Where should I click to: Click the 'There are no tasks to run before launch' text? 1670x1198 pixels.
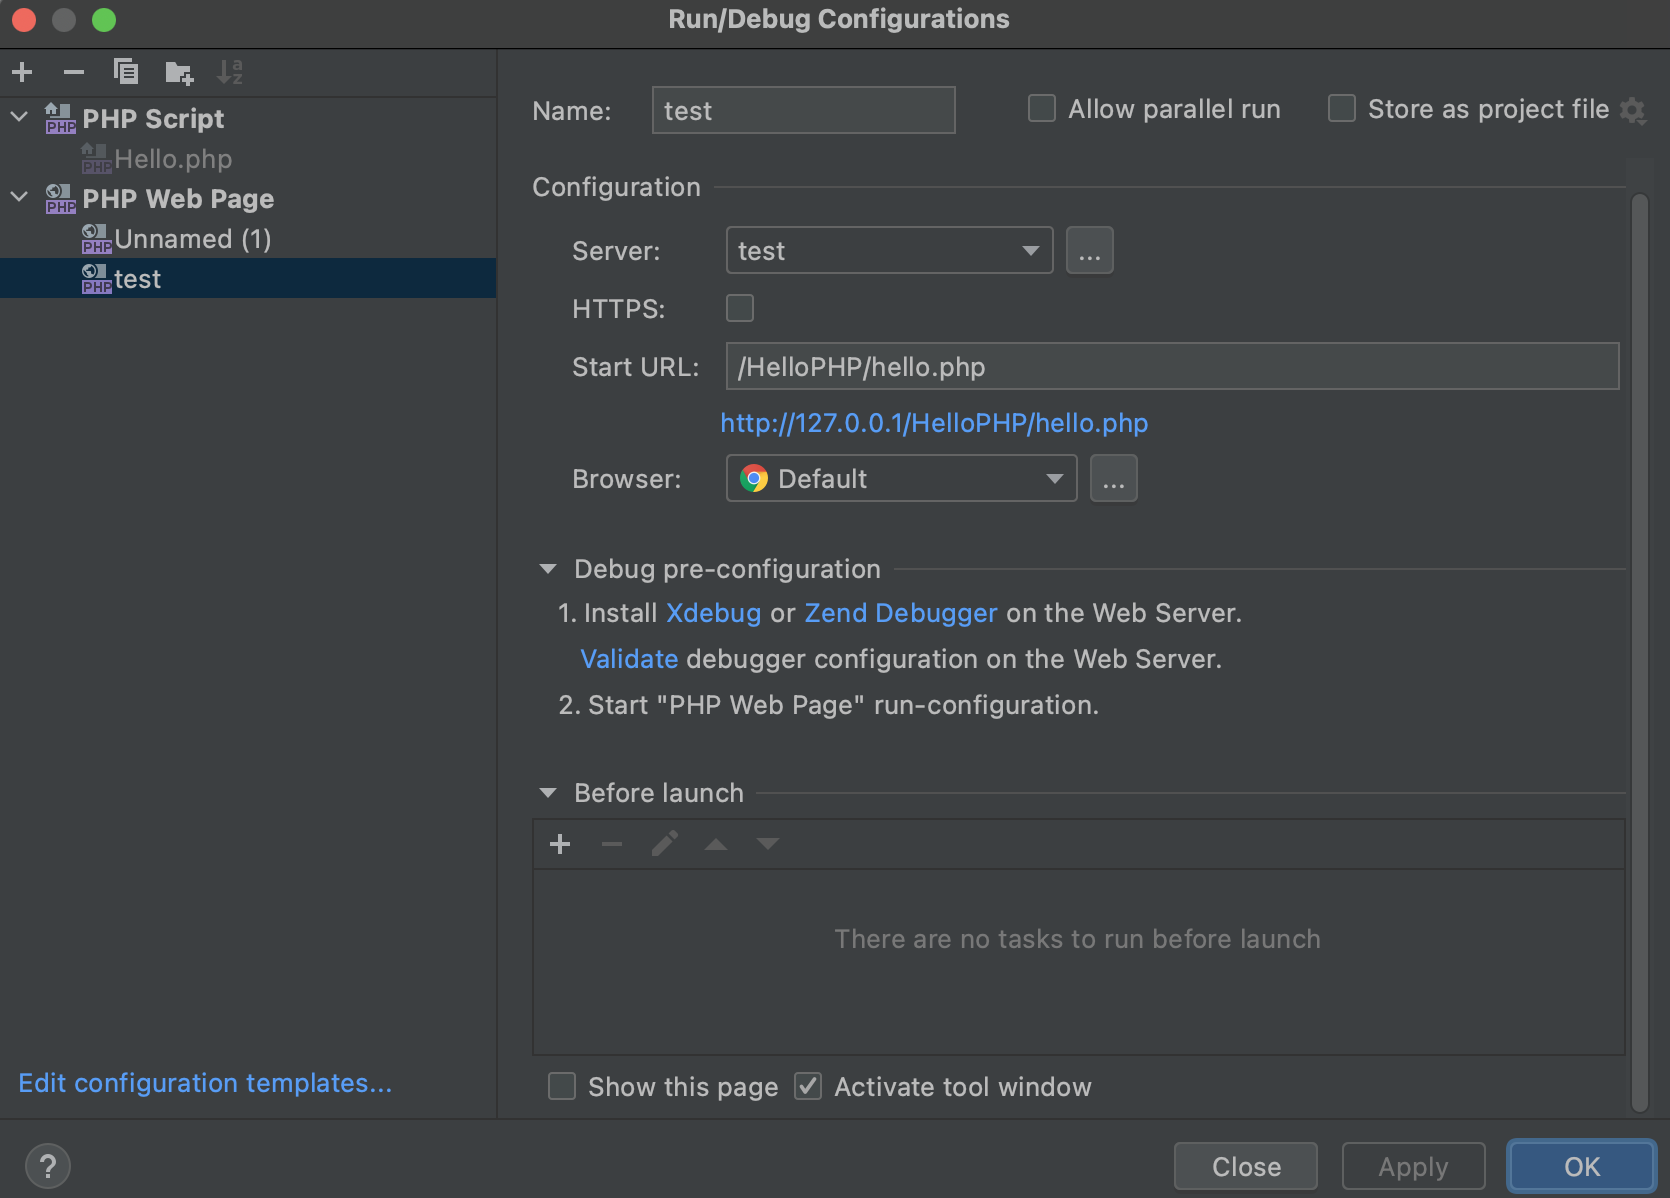1077,939
